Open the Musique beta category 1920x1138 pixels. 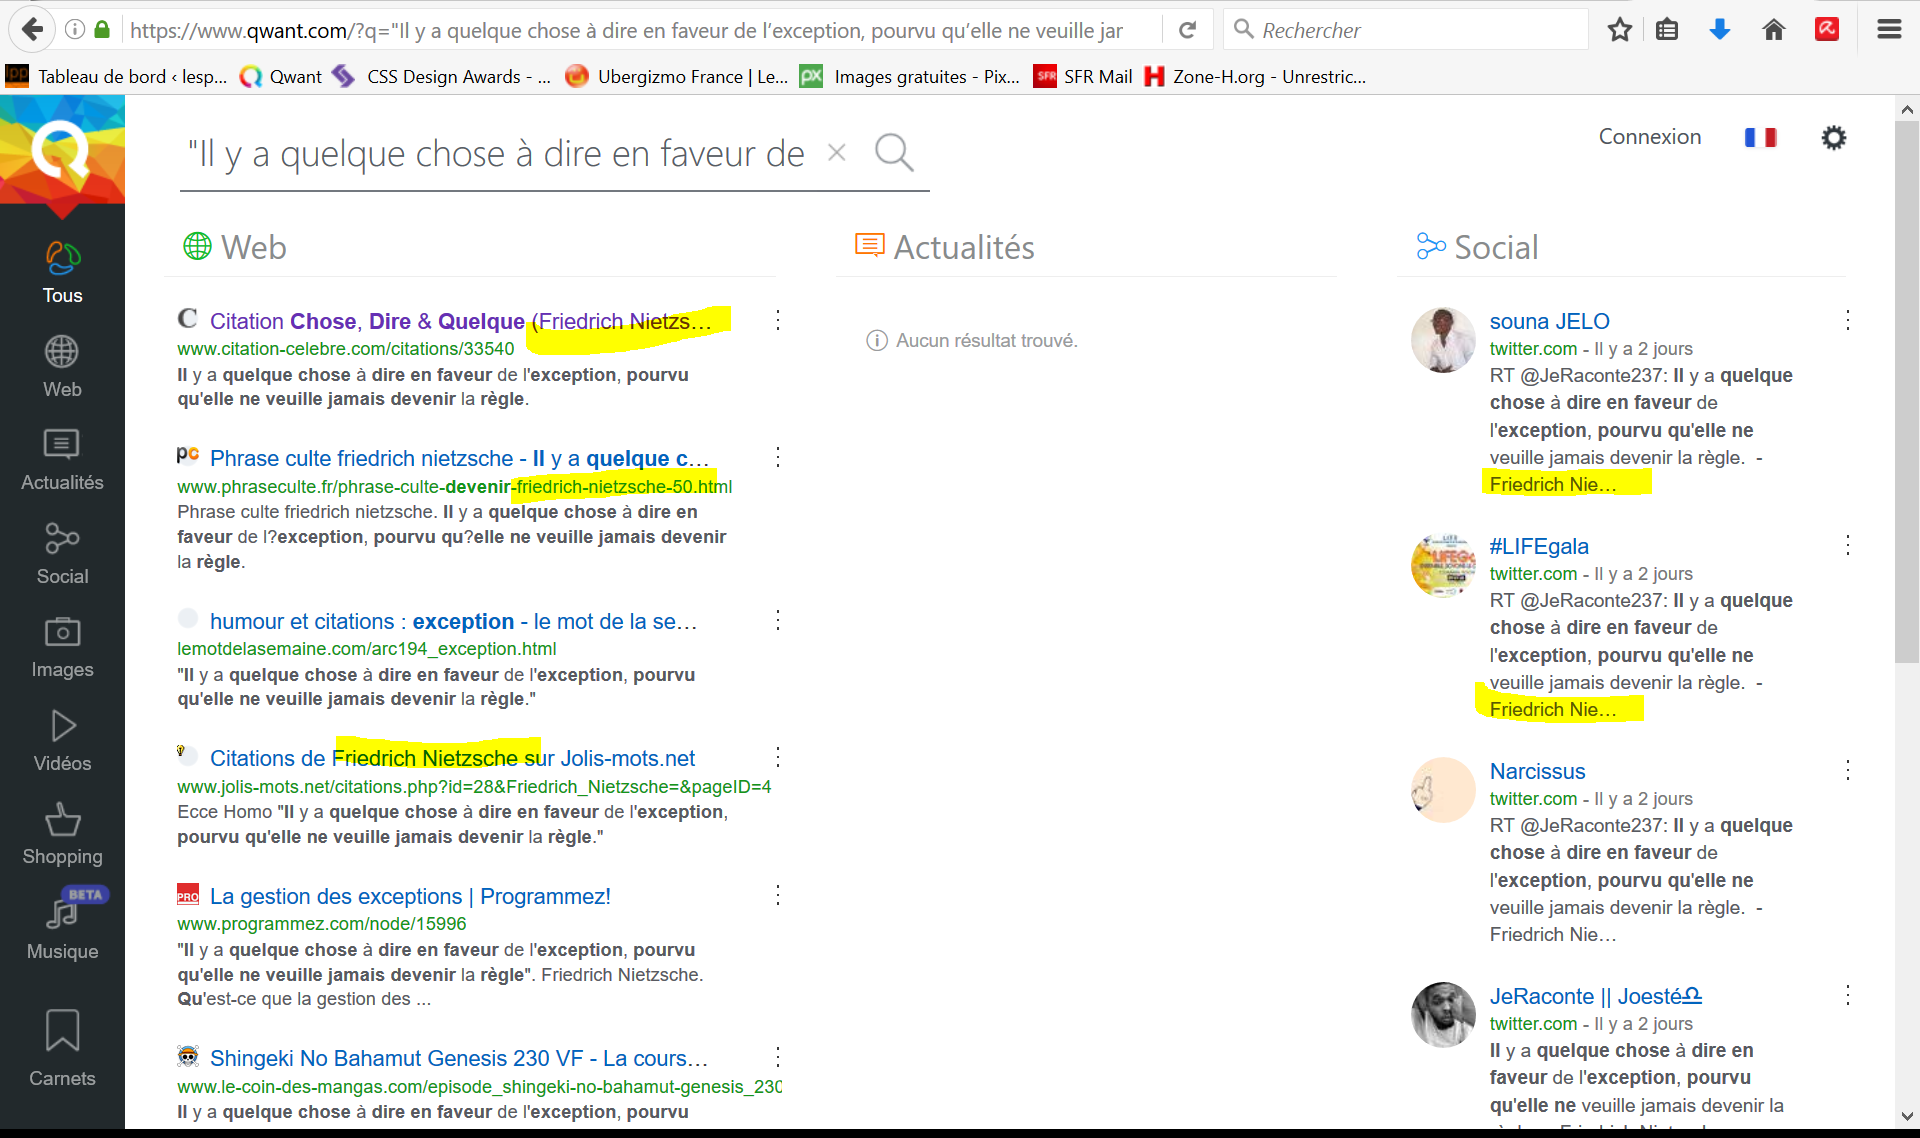pos(62,928)
